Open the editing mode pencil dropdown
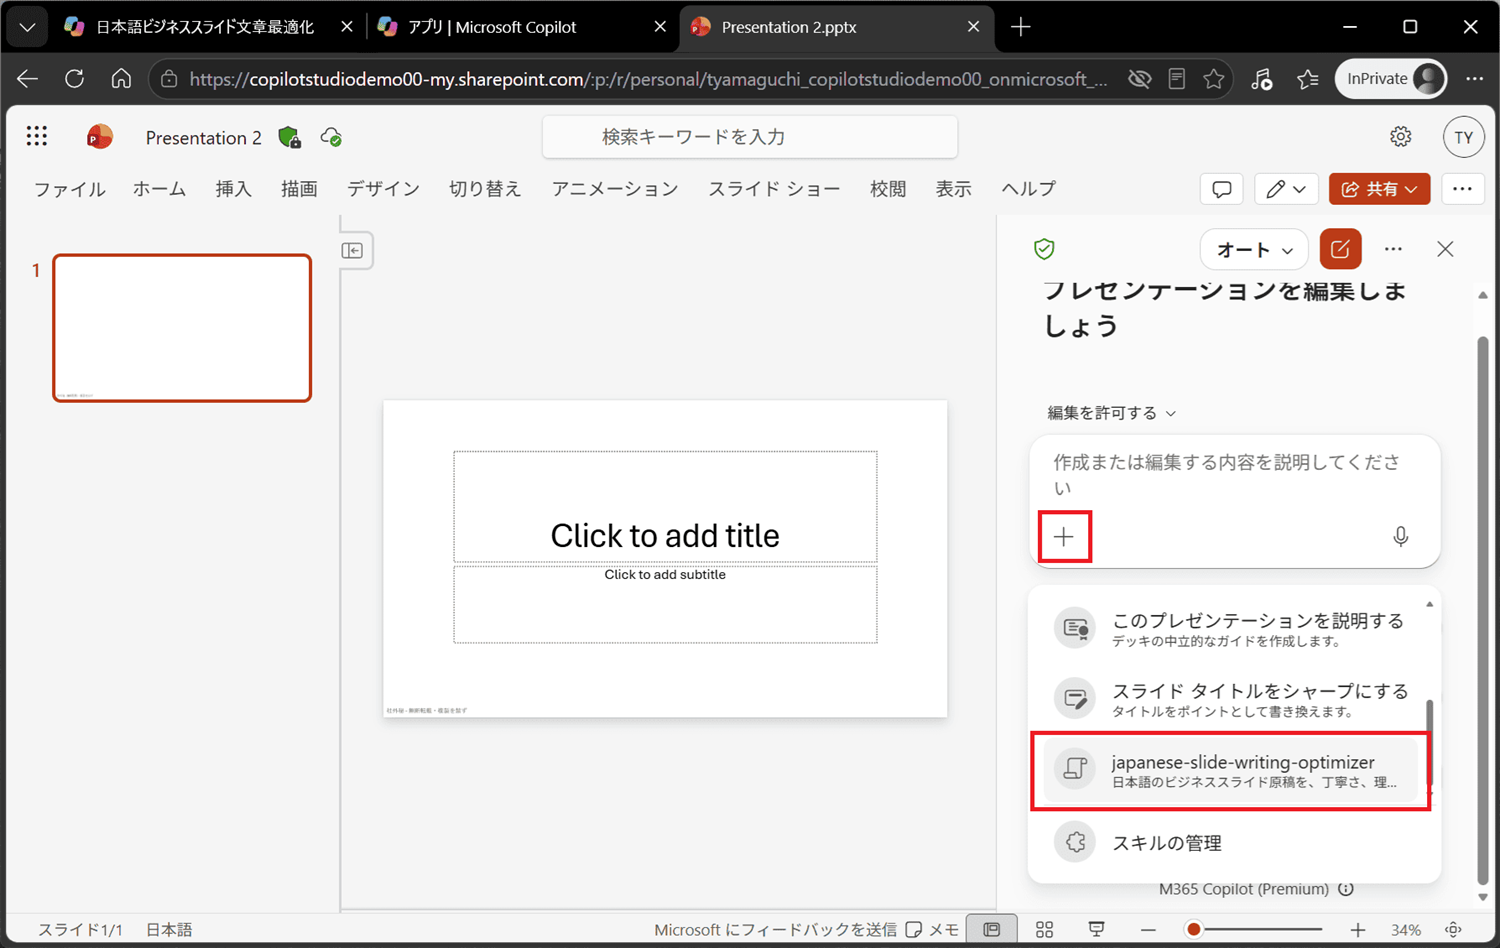 pos(1285,189)
